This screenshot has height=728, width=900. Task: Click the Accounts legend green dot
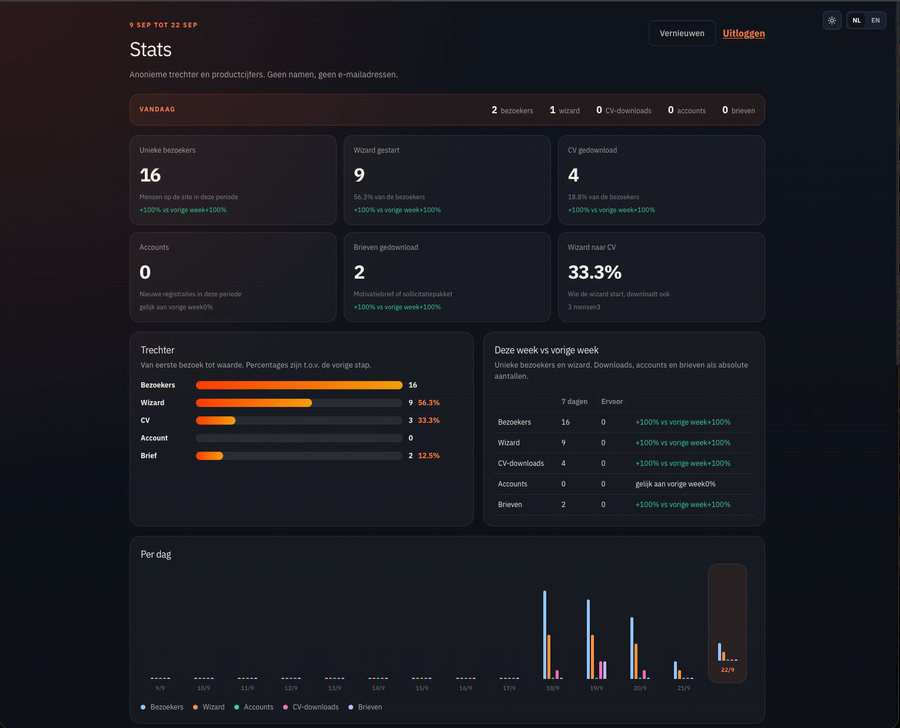coord(236,707)
